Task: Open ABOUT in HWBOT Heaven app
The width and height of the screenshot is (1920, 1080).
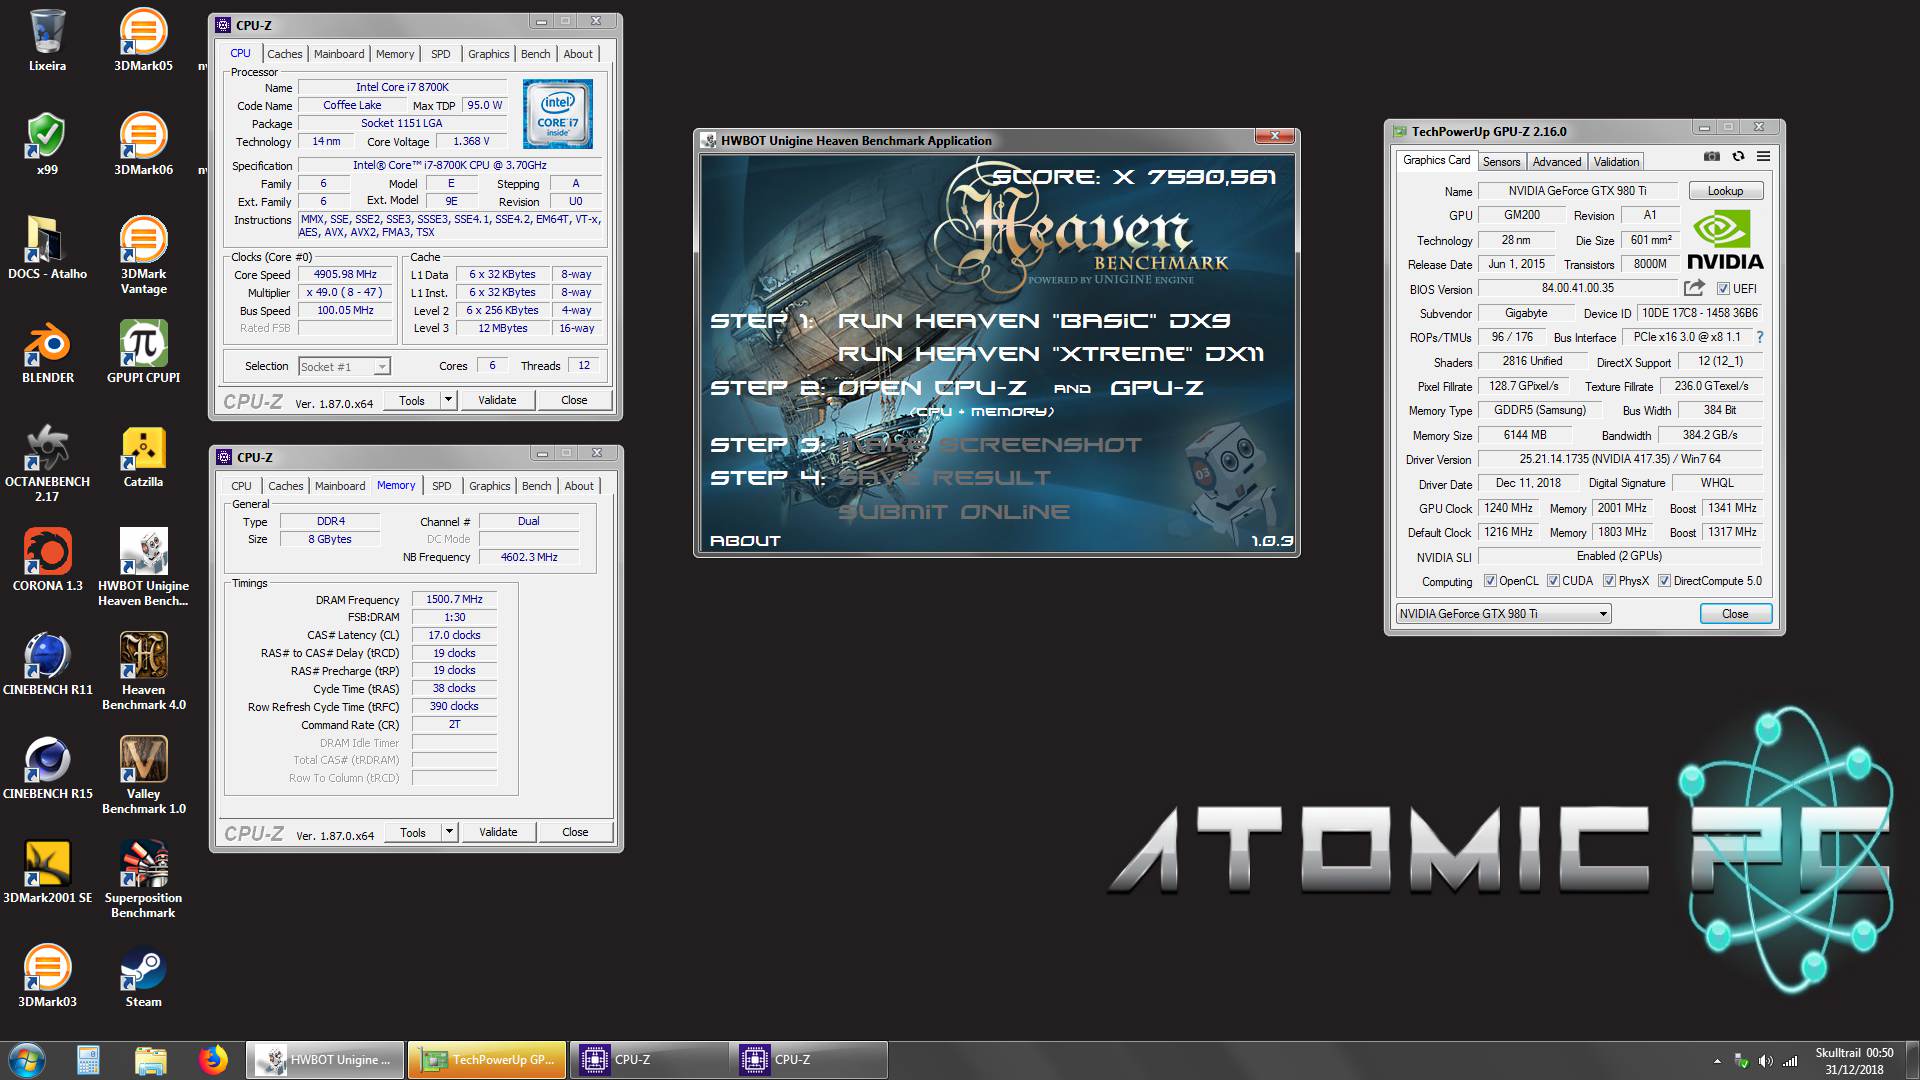Action: click(x=745, y=541)
